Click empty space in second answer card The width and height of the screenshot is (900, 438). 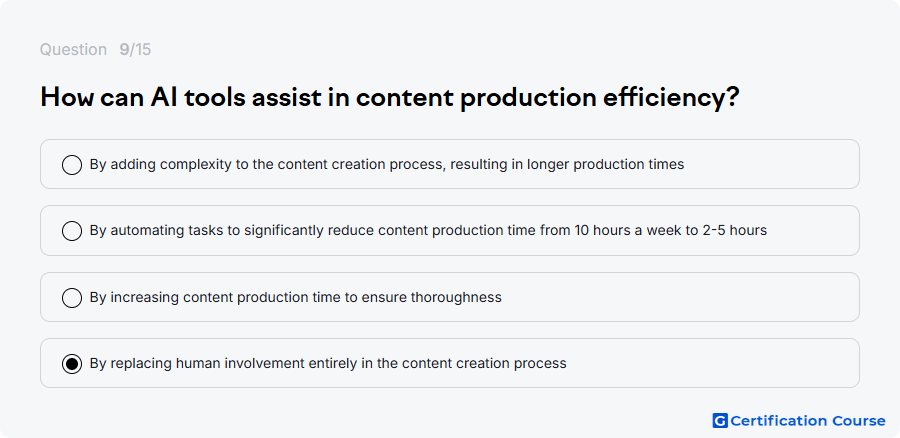[x=815, y=231]
